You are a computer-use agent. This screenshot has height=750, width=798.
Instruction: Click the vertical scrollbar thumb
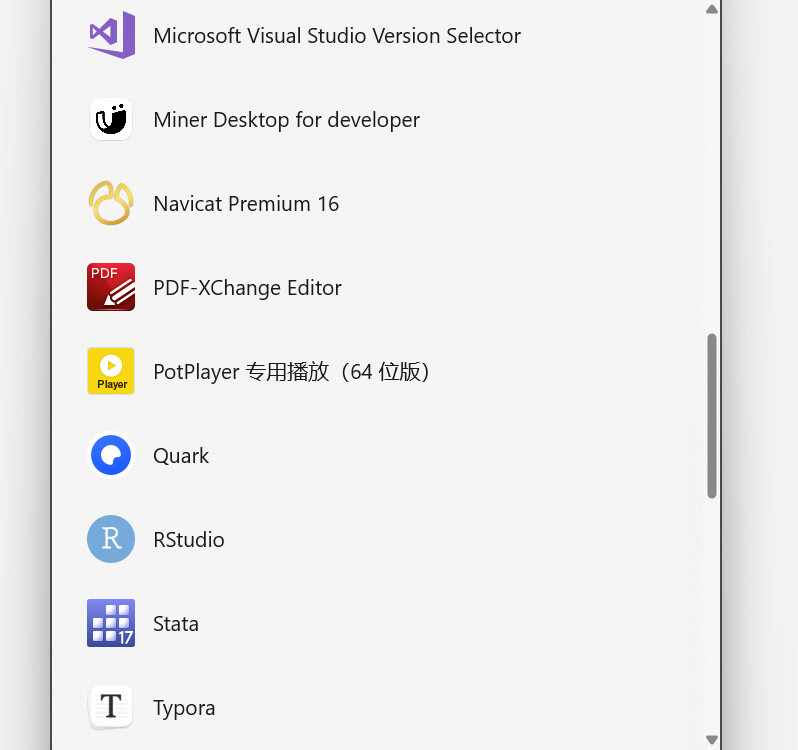(x=712, y=416)
